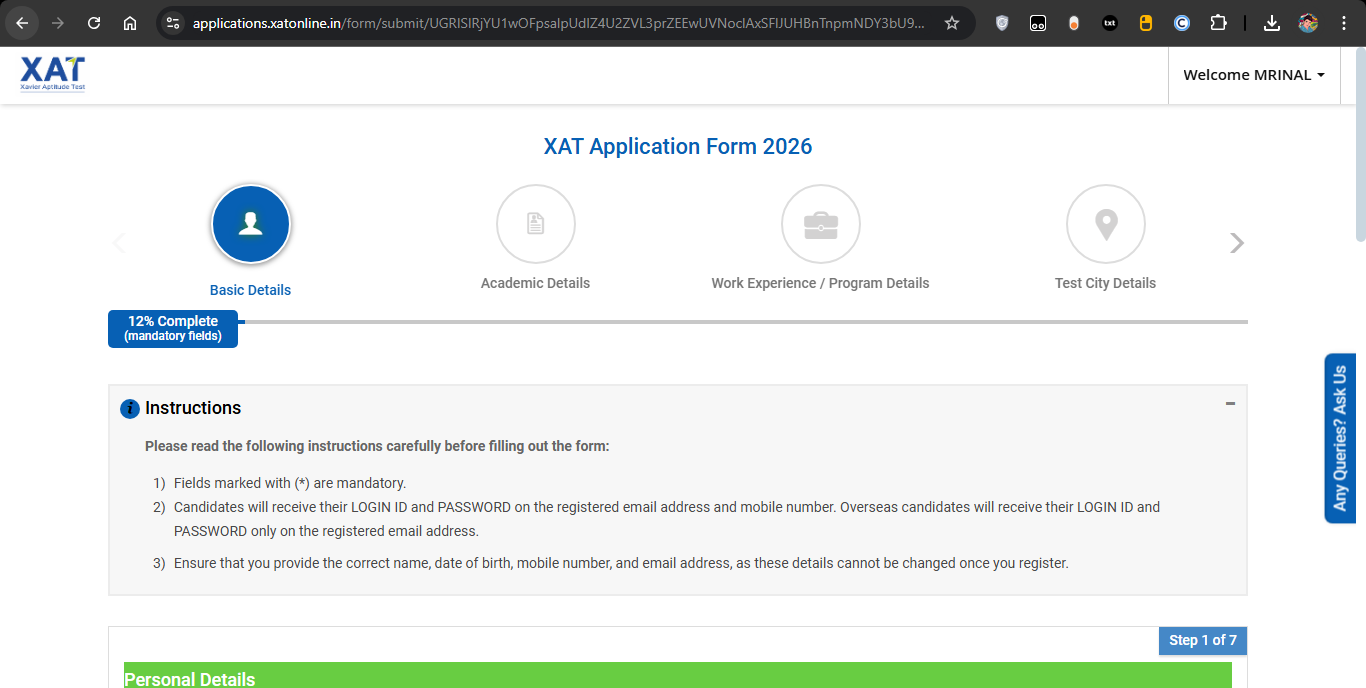Open the Any Queries? Ask Us tab

coord(1340,438)
